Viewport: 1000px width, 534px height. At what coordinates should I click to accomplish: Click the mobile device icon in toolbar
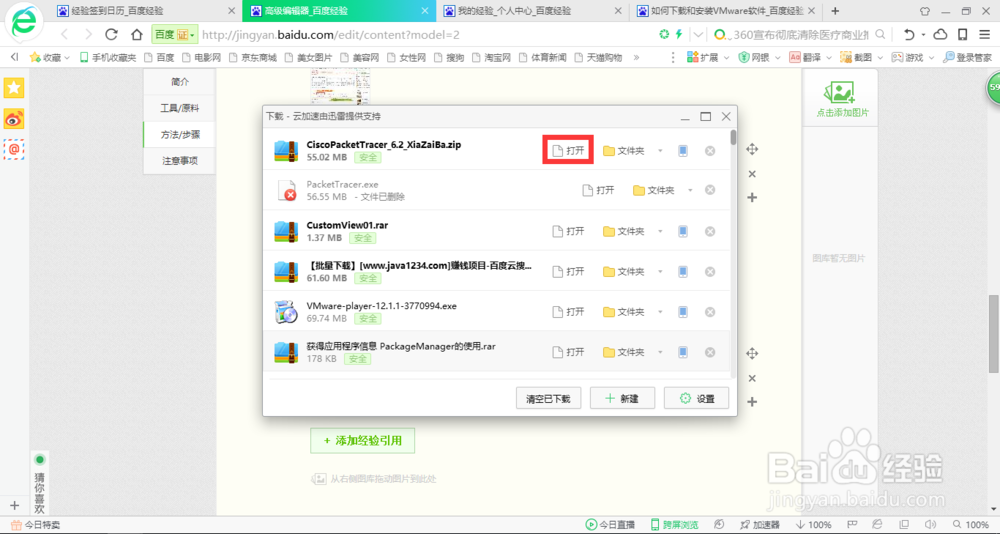tap(963, 34)
